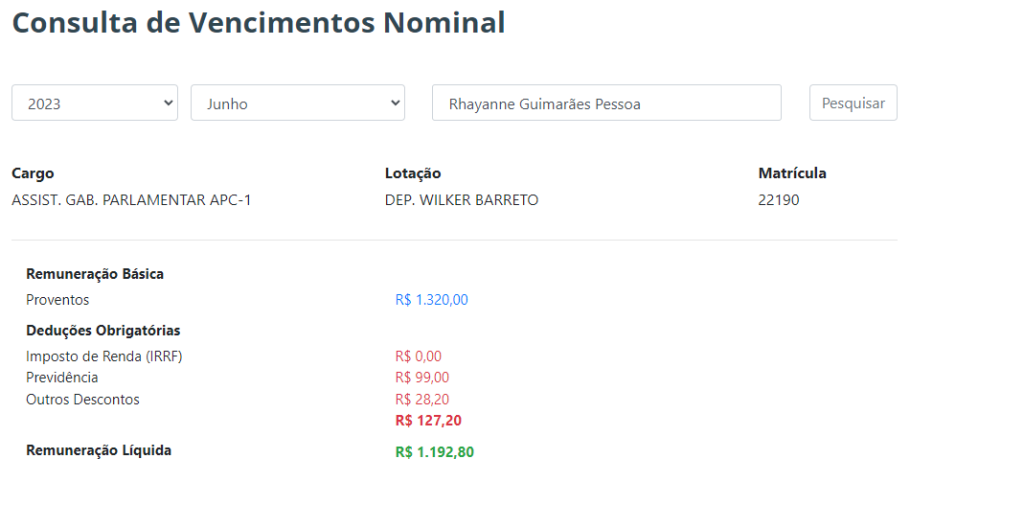
Task: Click the Imposto de Renda (IRRF) label
Action: [104, 356]
